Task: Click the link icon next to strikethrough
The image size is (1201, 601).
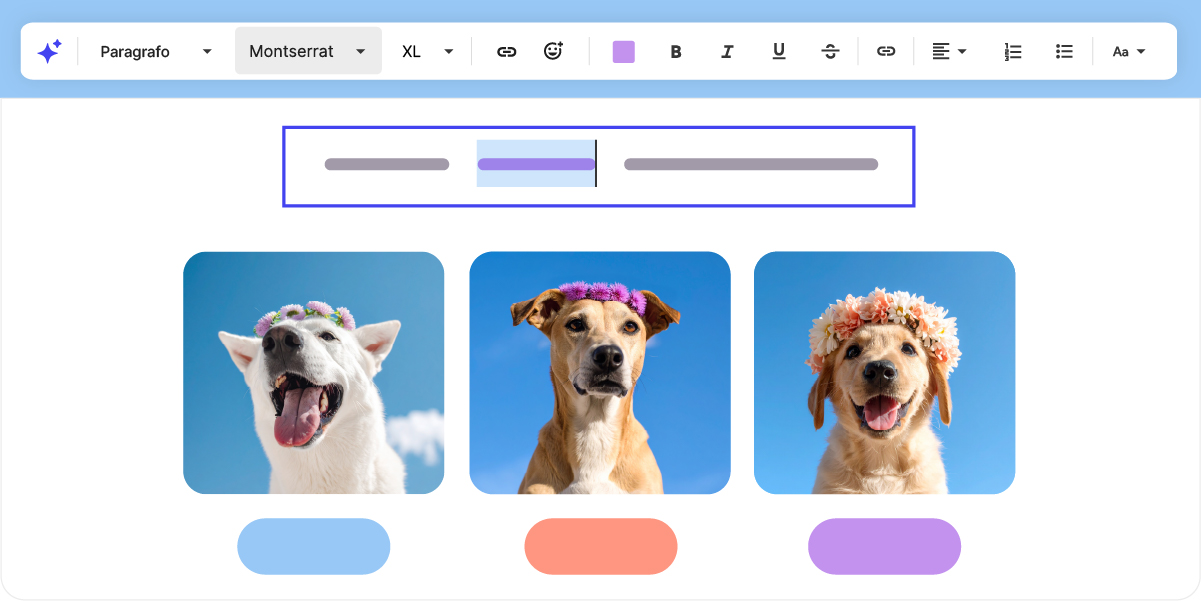Action: [886, 51]
